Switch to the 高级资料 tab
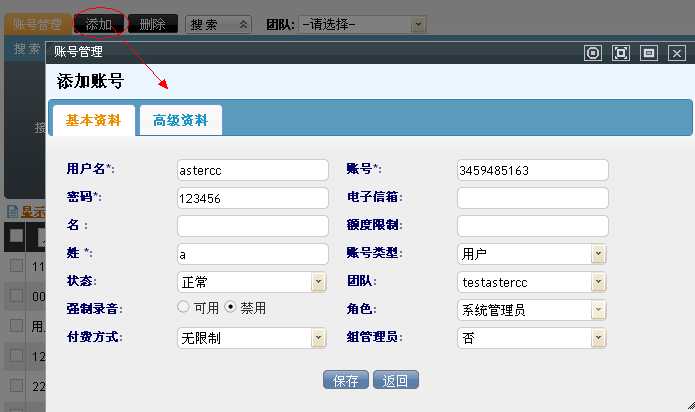Image resolution: width=695 pixels, height=412 pixels. click(x=180, y=120)
